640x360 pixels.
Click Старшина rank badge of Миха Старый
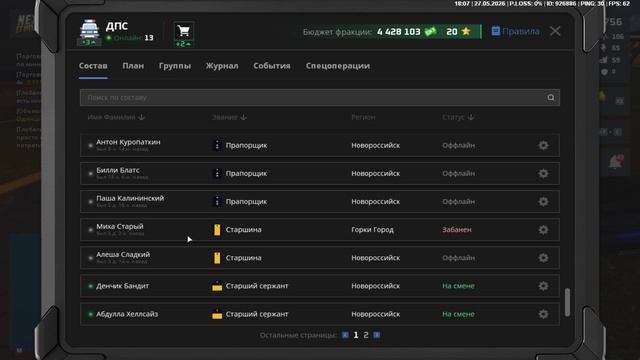[217, 230]
